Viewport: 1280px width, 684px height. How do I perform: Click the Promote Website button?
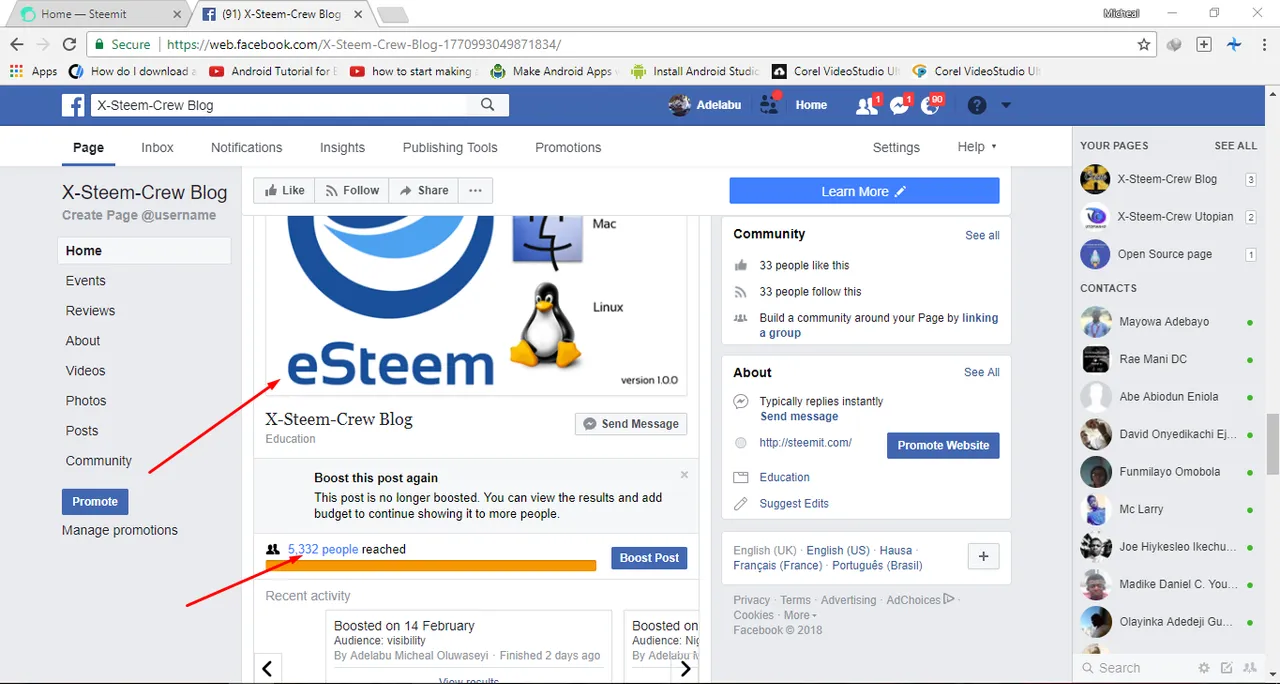[943, 445]
